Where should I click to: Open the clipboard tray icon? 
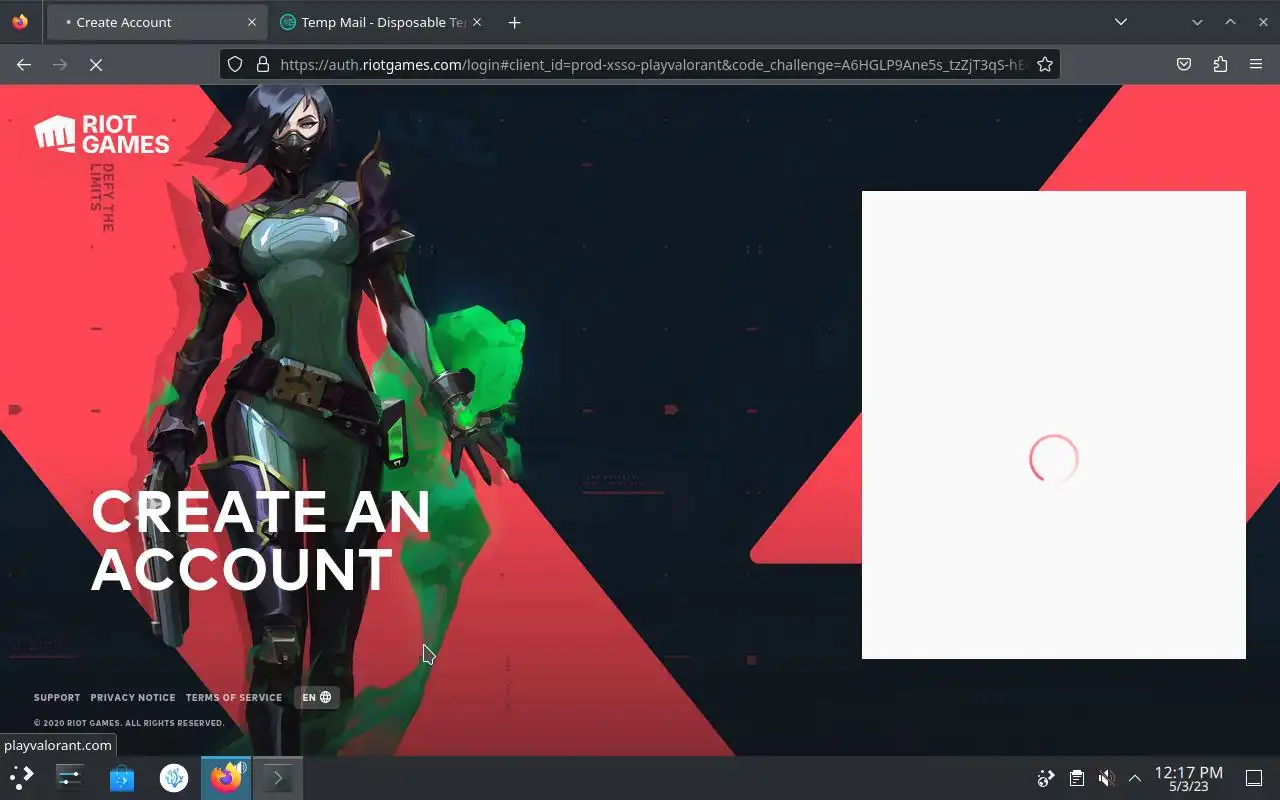click(1076, 778)
